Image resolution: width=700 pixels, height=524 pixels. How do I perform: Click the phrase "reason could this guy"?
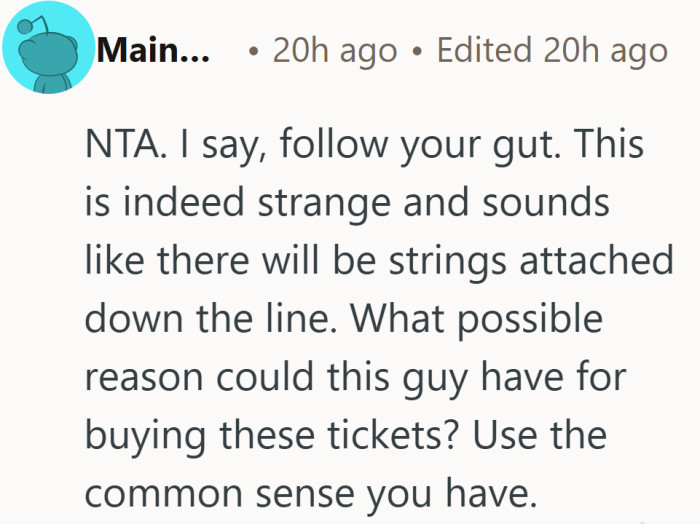tap(265, 375)
